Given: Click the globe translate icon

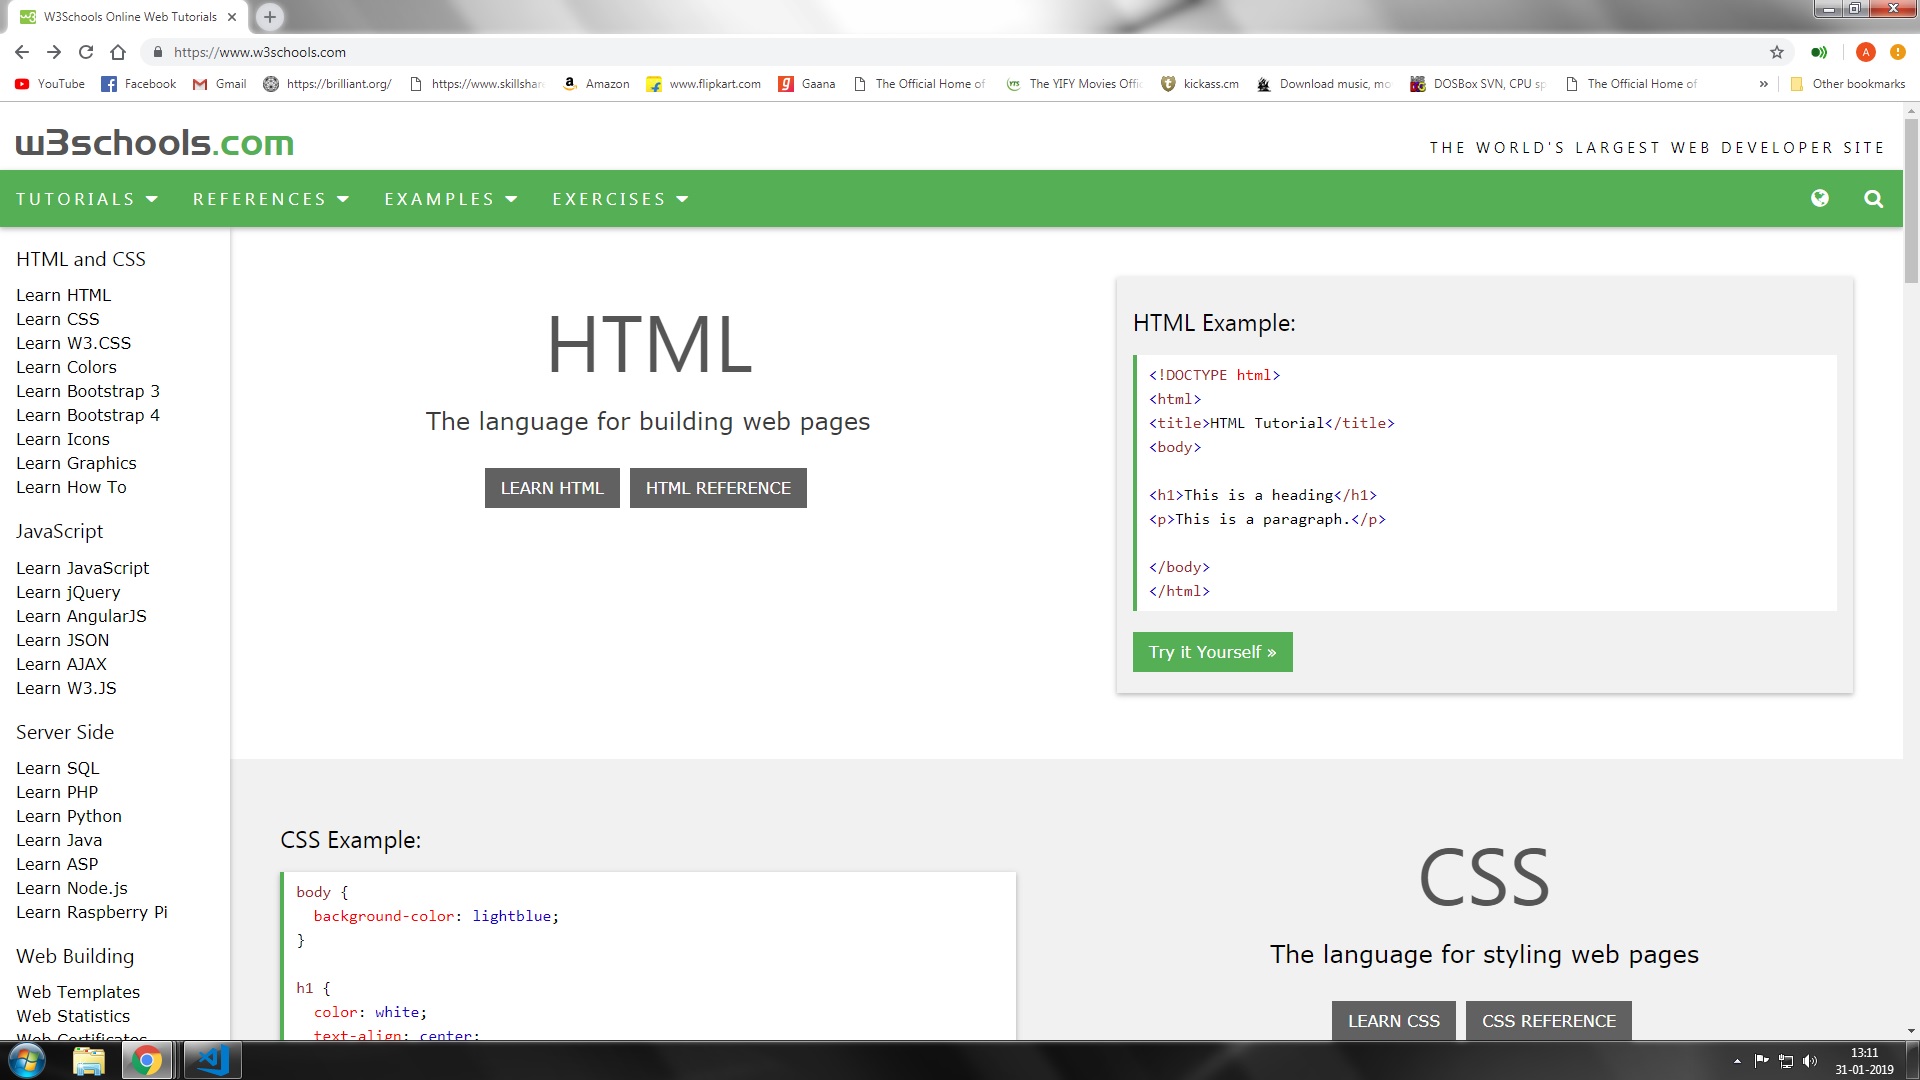Looking at the screenshot, I should tap(1819, 198).
